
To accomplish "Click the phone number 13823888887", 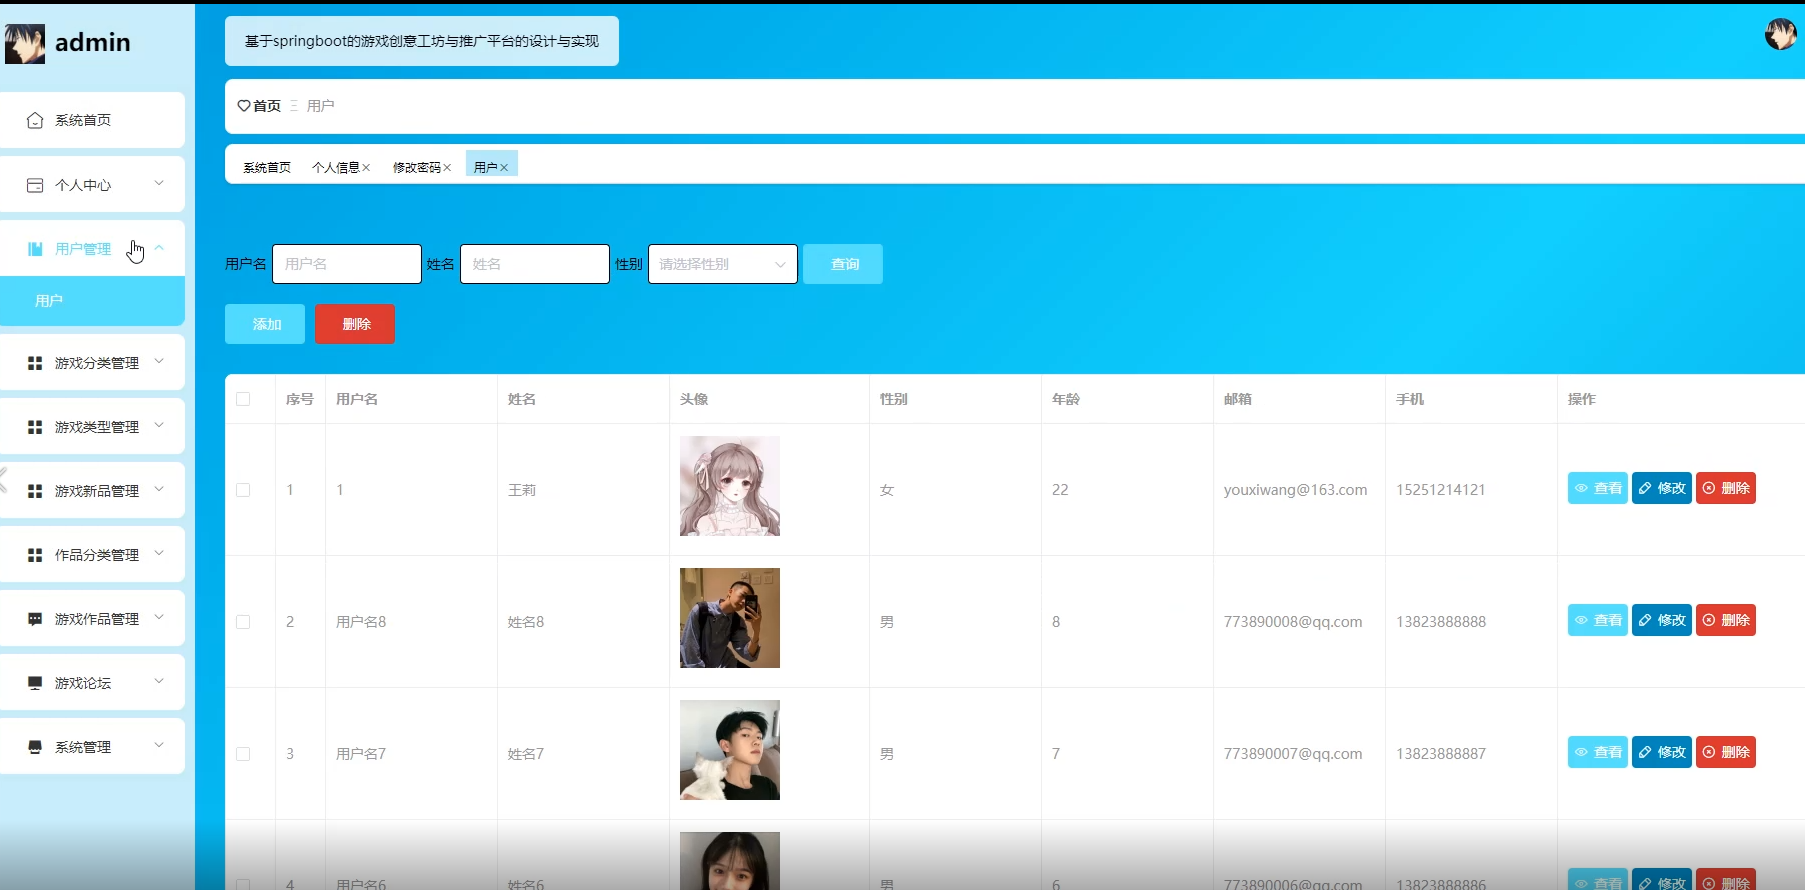I will click(x=1441, y=754).
